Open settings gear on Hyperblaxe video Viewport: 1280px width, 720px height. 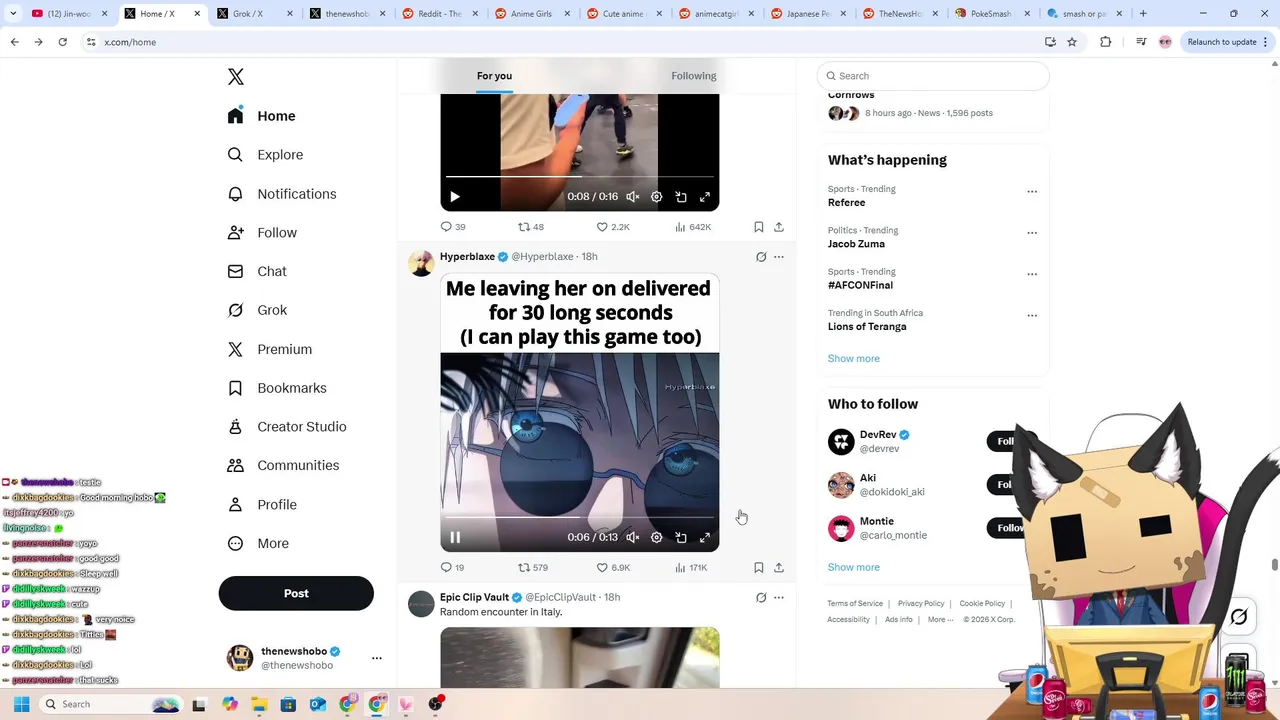tap(657, 537)
